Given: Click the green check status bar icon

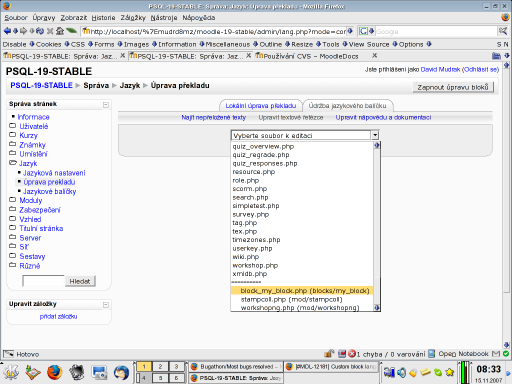Looking at the screenshot, I should pos(506,354).
